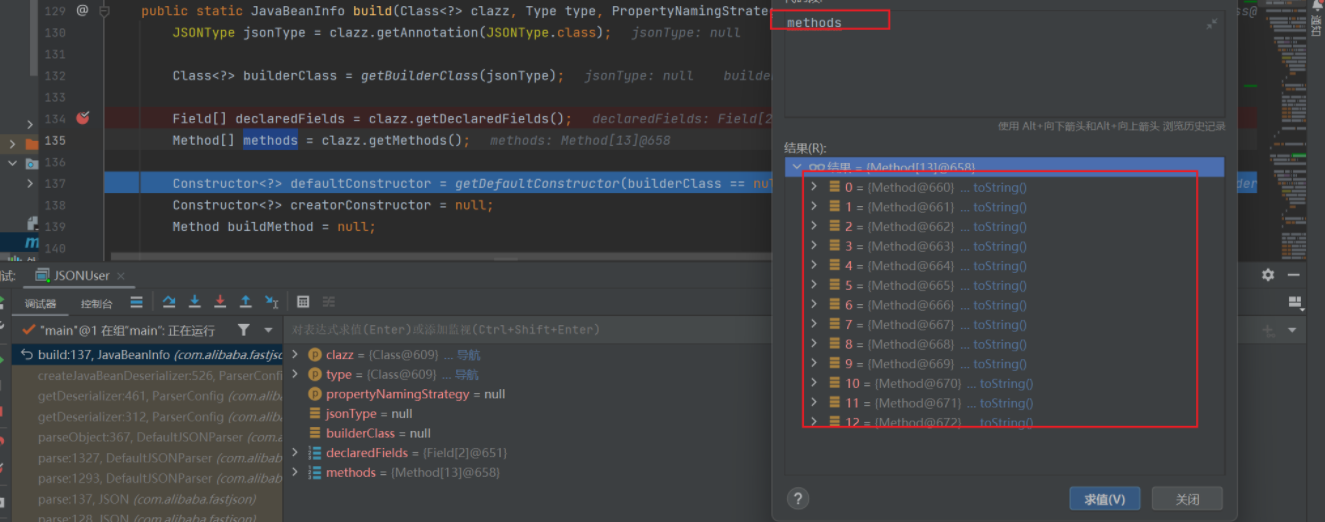The image size is (1325, 522).
Task: Click the layout restore icon in debug panel
Action: pos(1296,302)
